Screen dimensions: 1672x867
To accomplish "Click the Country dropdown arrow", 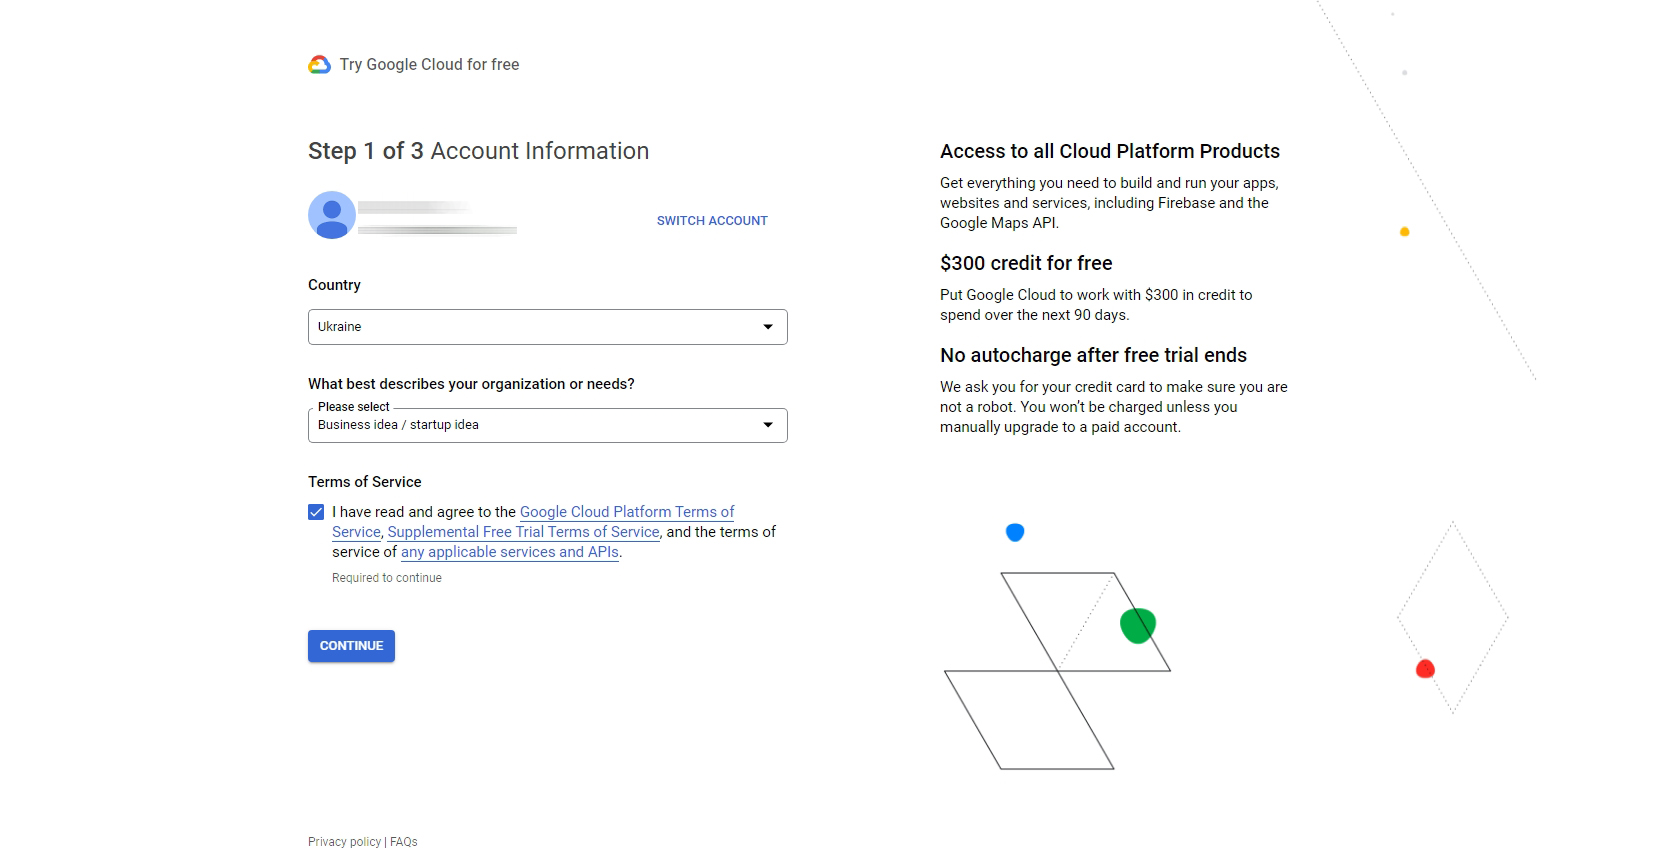I will tap(768, 327).
